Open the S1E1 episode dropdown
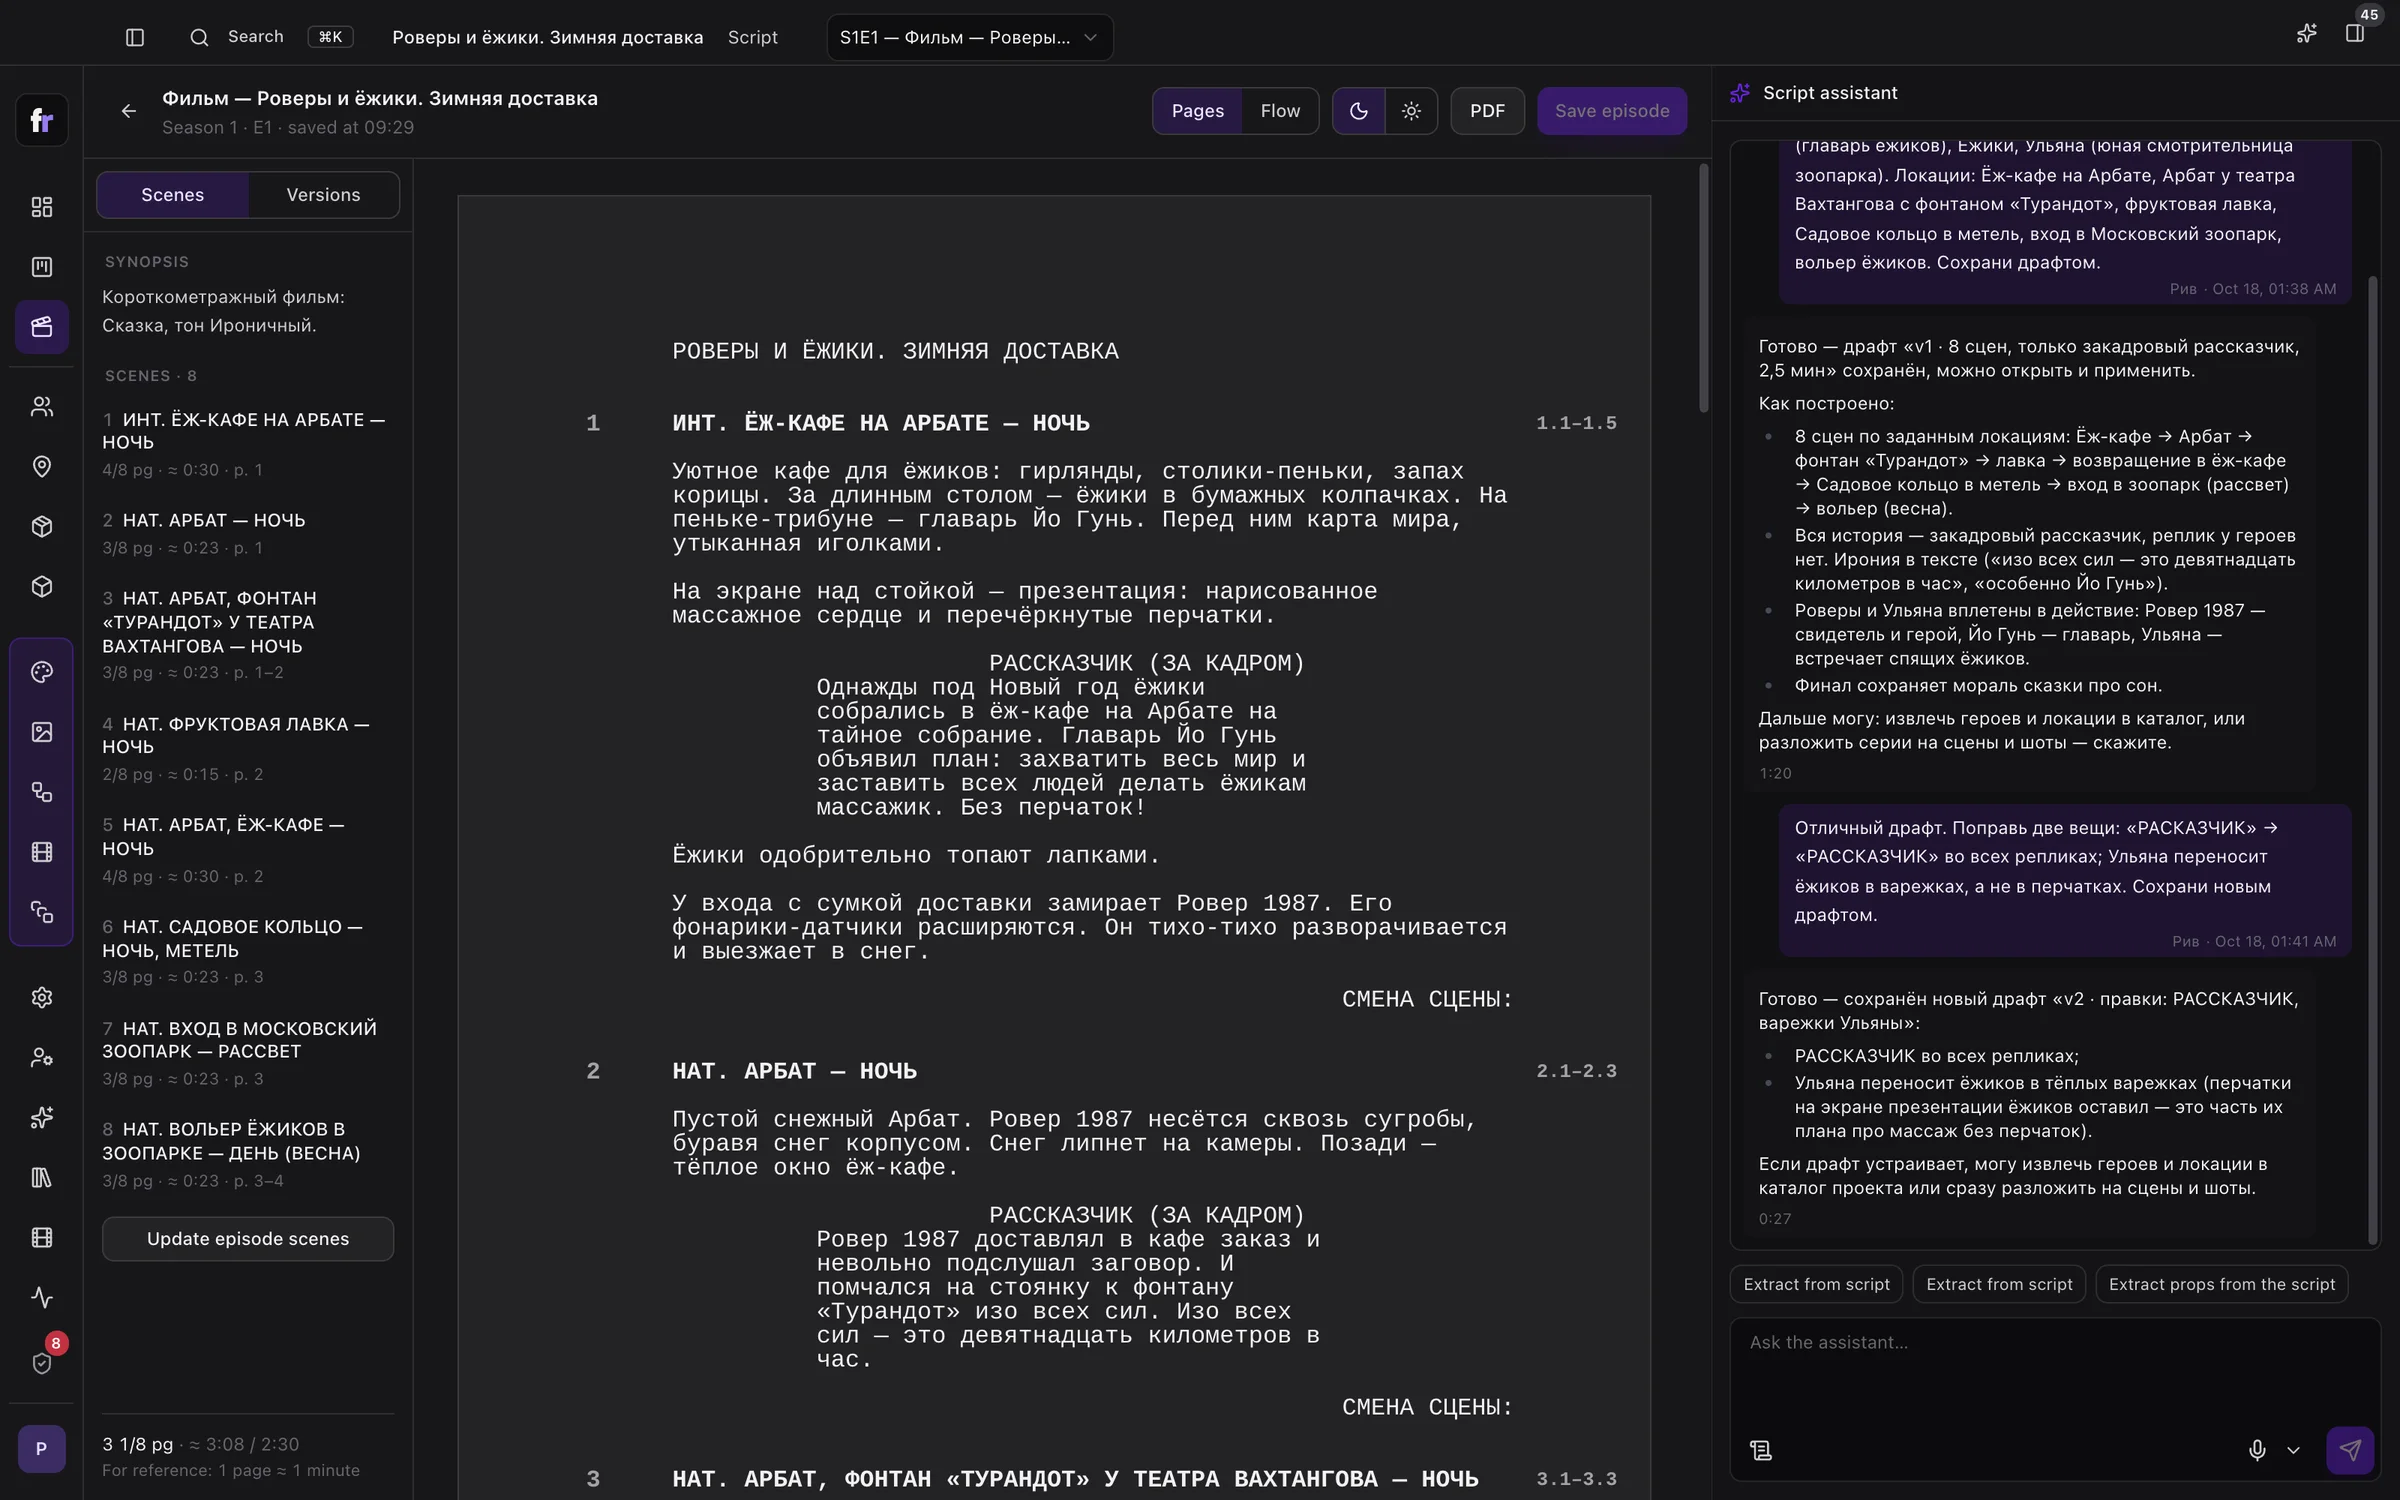 pyautogui.click(x=969, y=37)
